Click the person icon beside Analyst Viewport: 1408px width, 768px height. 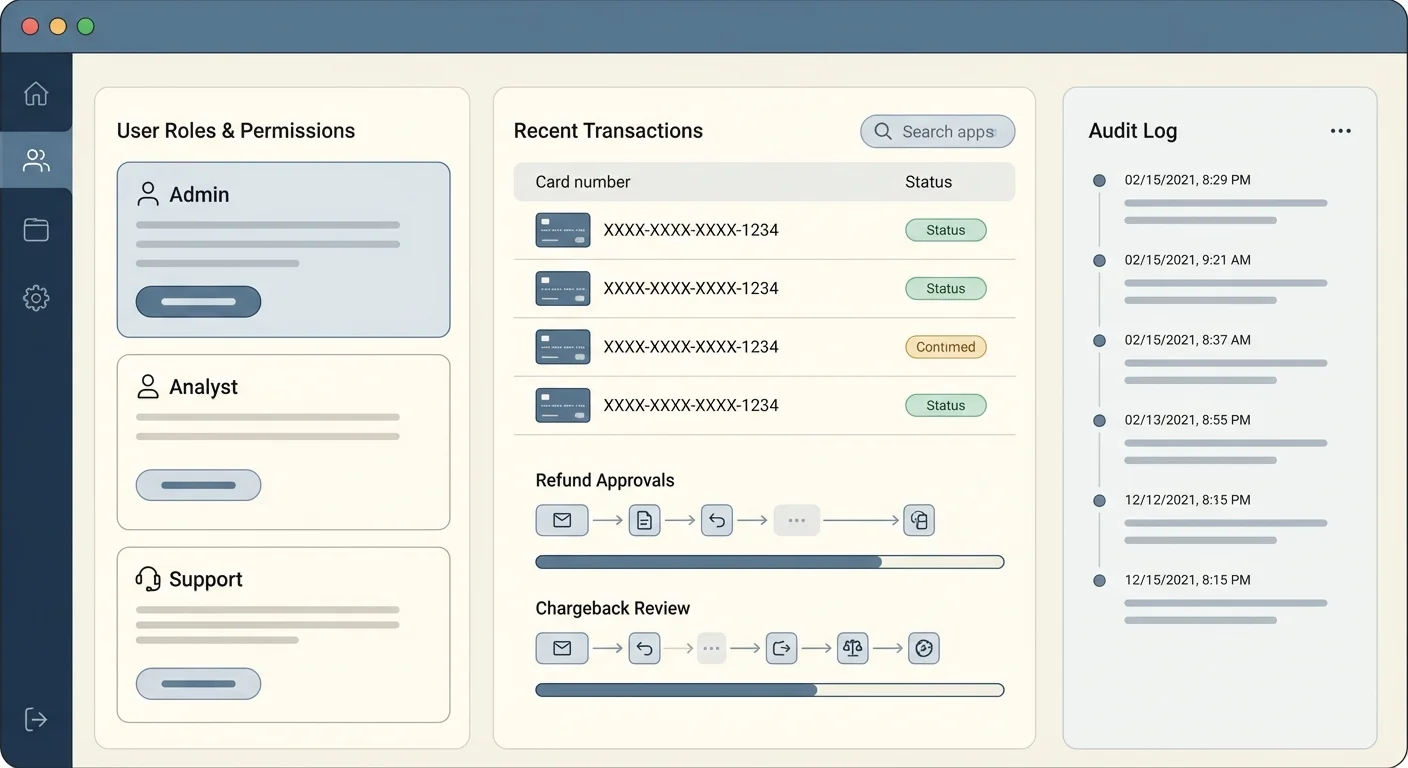(x=148, y=387)
